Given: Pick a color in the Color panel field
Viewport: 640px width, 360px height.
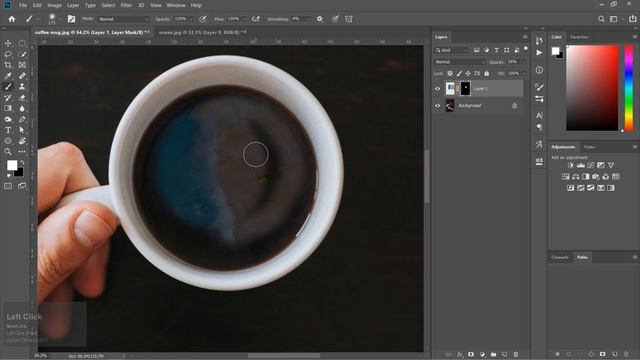Looking at the screenshot, I should pos(592,88).
